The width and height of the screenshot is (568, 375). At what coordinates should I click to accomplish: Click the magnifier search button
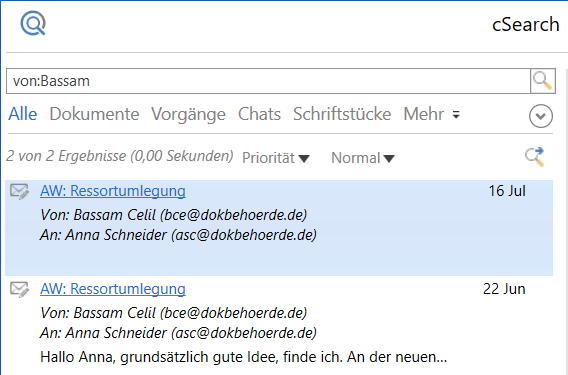543,81
